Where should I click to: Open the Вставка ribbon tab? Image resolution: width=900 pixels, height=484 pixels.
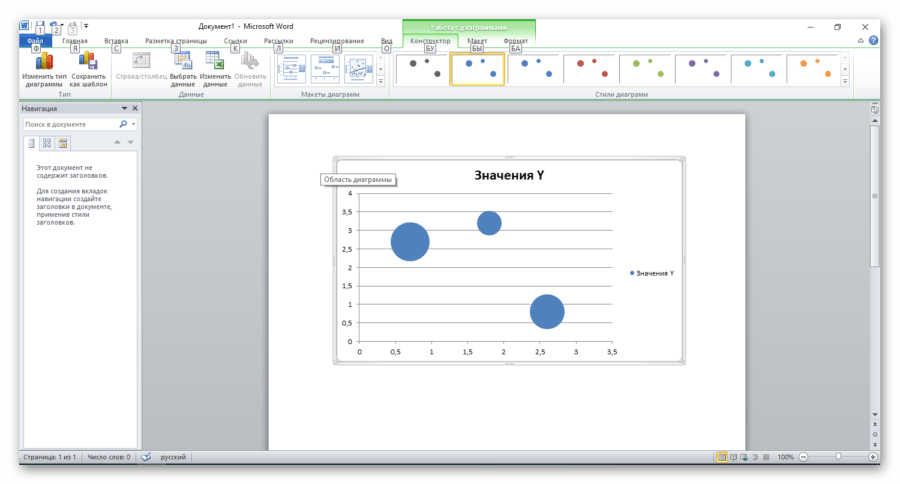(x=116, y=41)
